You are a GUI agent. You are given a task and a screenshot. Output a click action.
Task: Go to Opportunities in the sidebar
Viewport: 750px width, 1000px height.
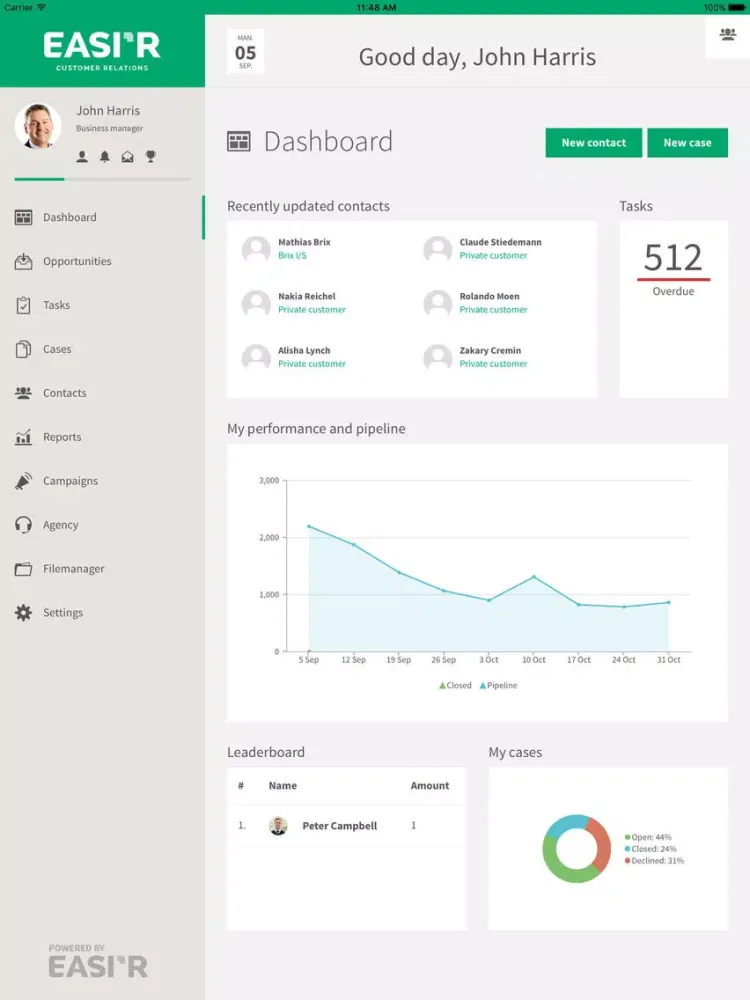tap(77, 261)
